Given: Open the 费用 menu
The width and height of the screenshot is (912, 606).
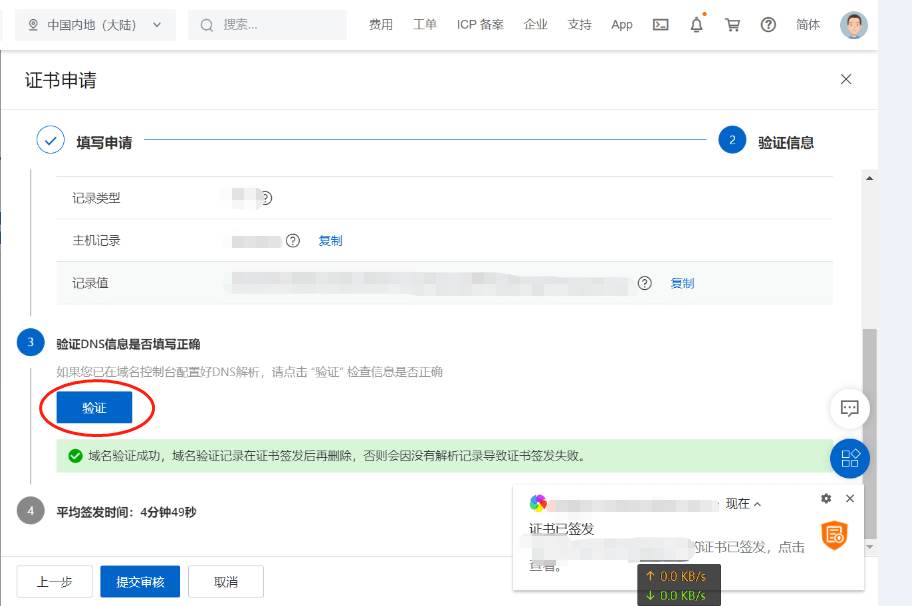Looking at the screenshot, I should point(381,25).
